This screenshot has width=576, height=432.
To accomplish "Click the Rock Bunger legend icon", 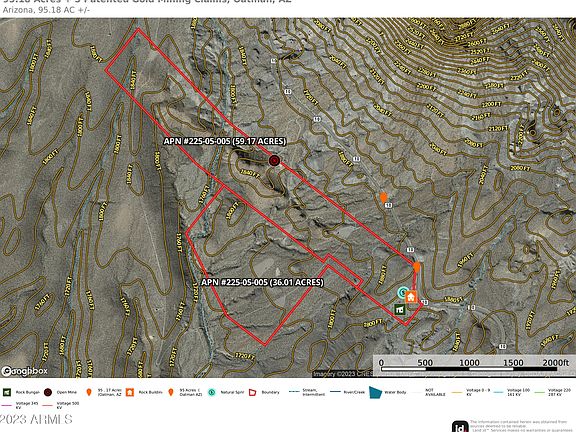I will click(x=7, y=392).
